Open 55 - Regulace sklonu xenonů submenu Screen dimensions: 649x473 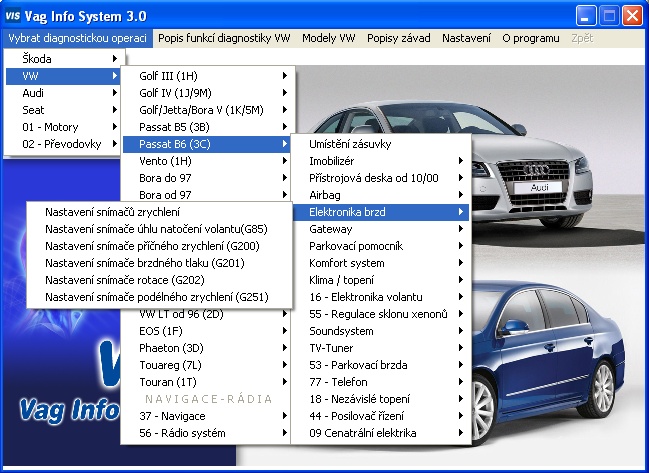pyautogui.click(x=381, y=313)
